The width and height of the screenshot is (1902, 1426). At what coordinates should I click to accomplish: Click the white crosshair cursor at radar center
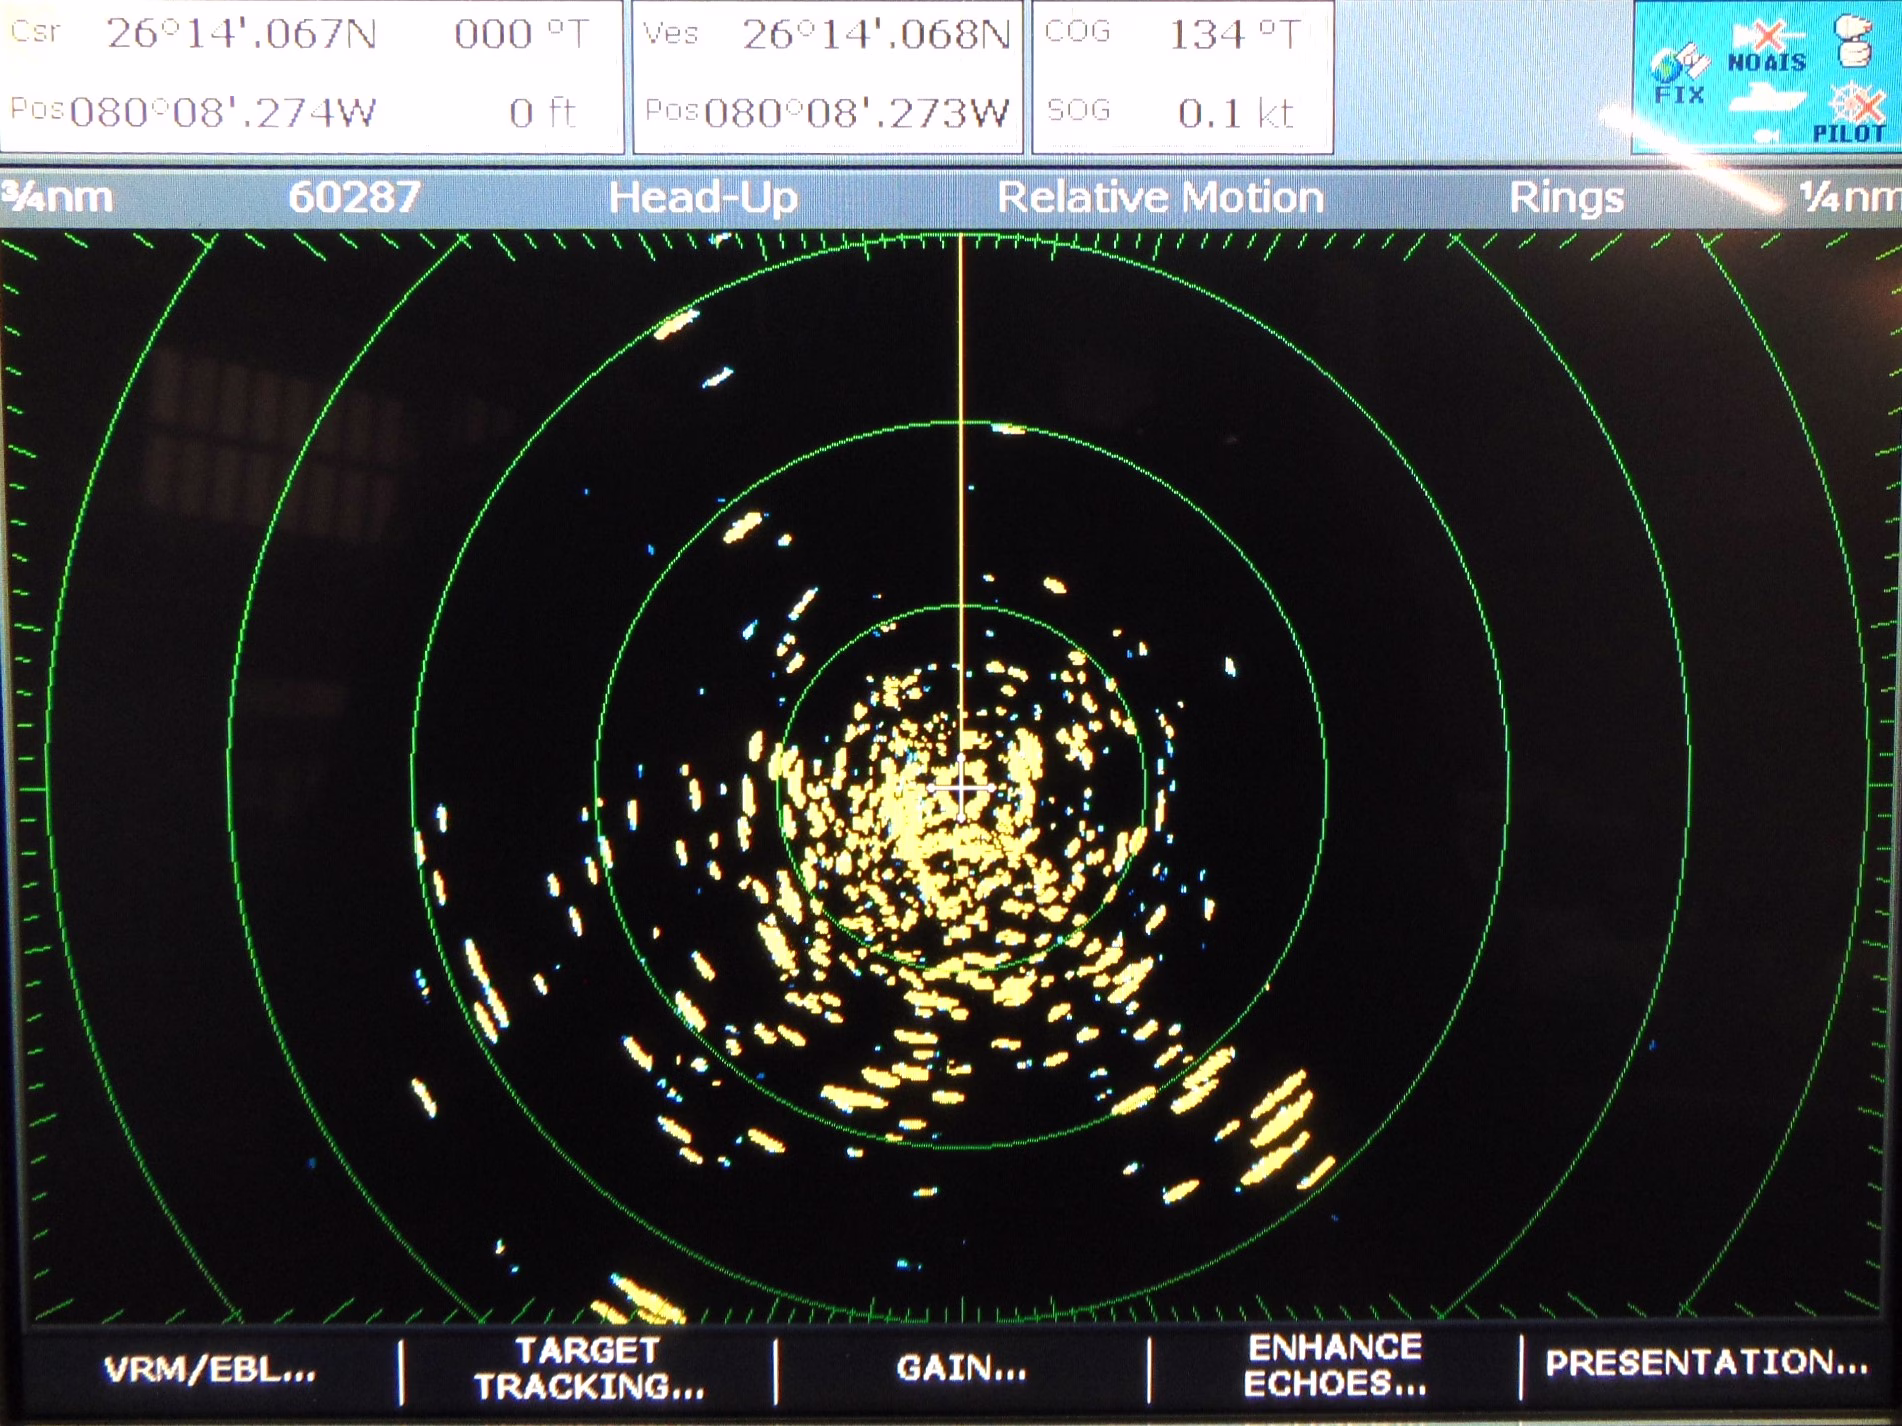click(x=961, y=789)
